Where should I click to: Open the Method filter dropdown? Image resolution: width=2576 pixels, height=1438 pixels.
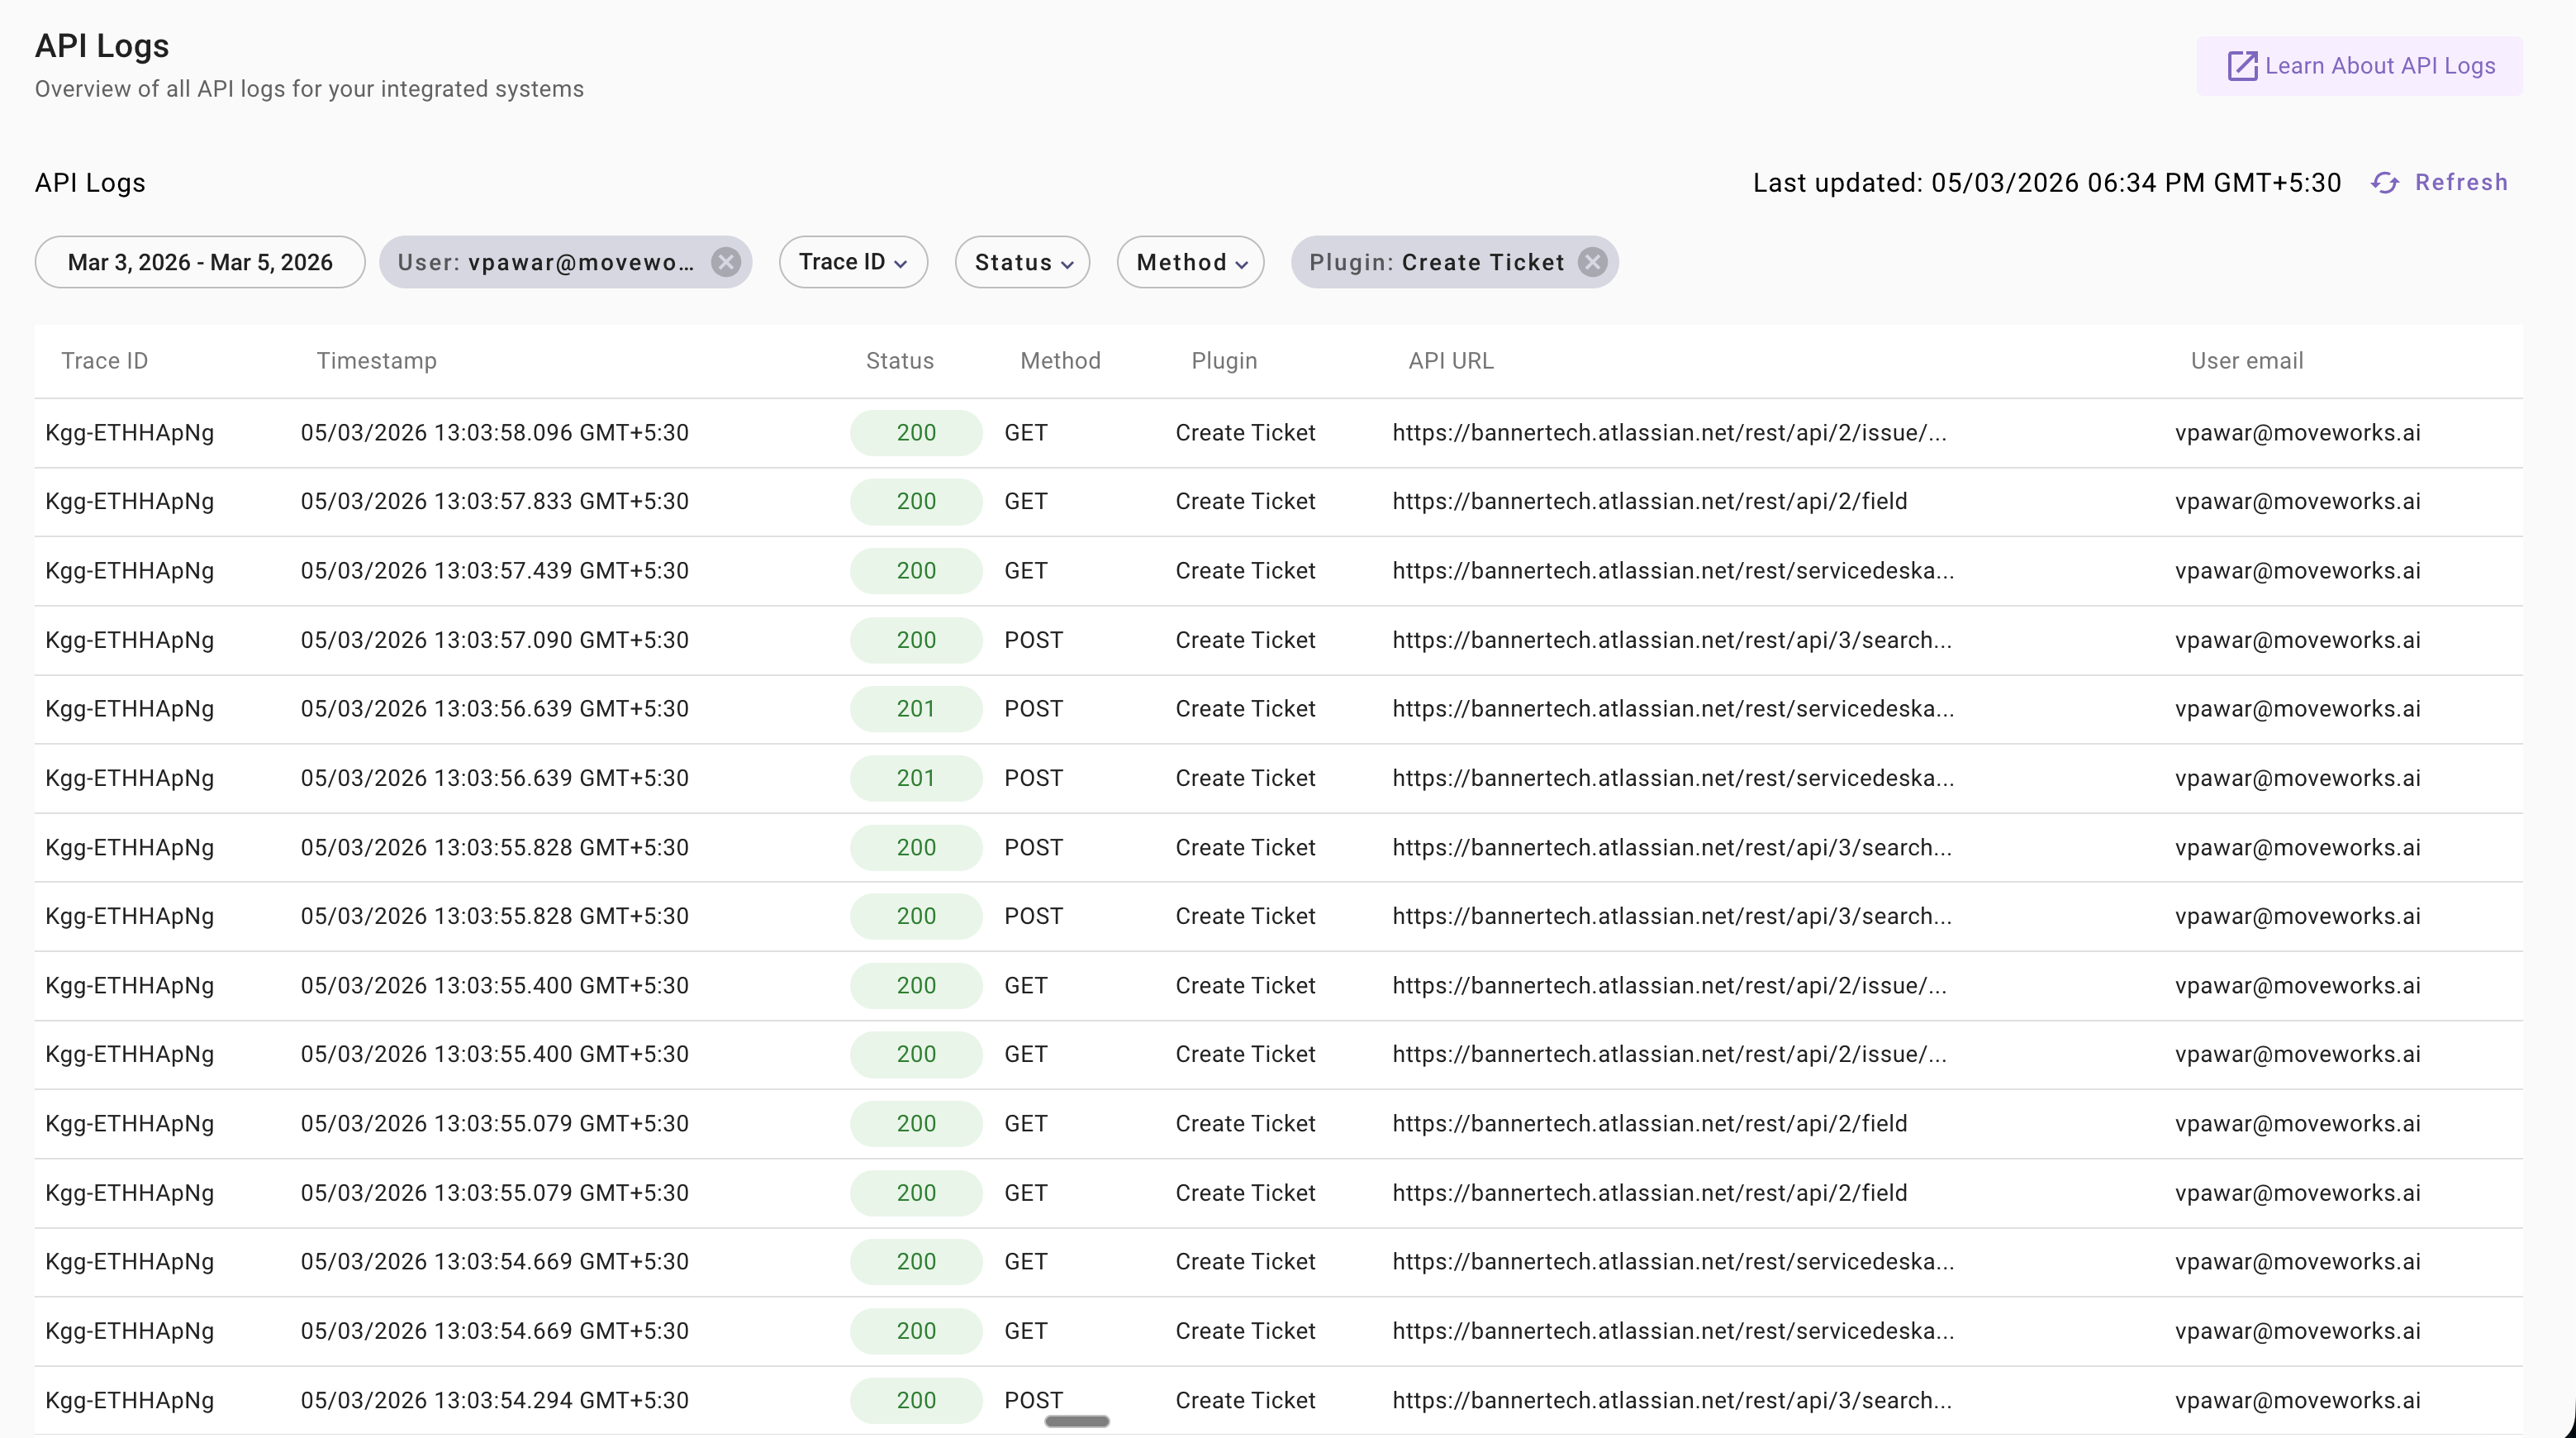coord(1190,262)
